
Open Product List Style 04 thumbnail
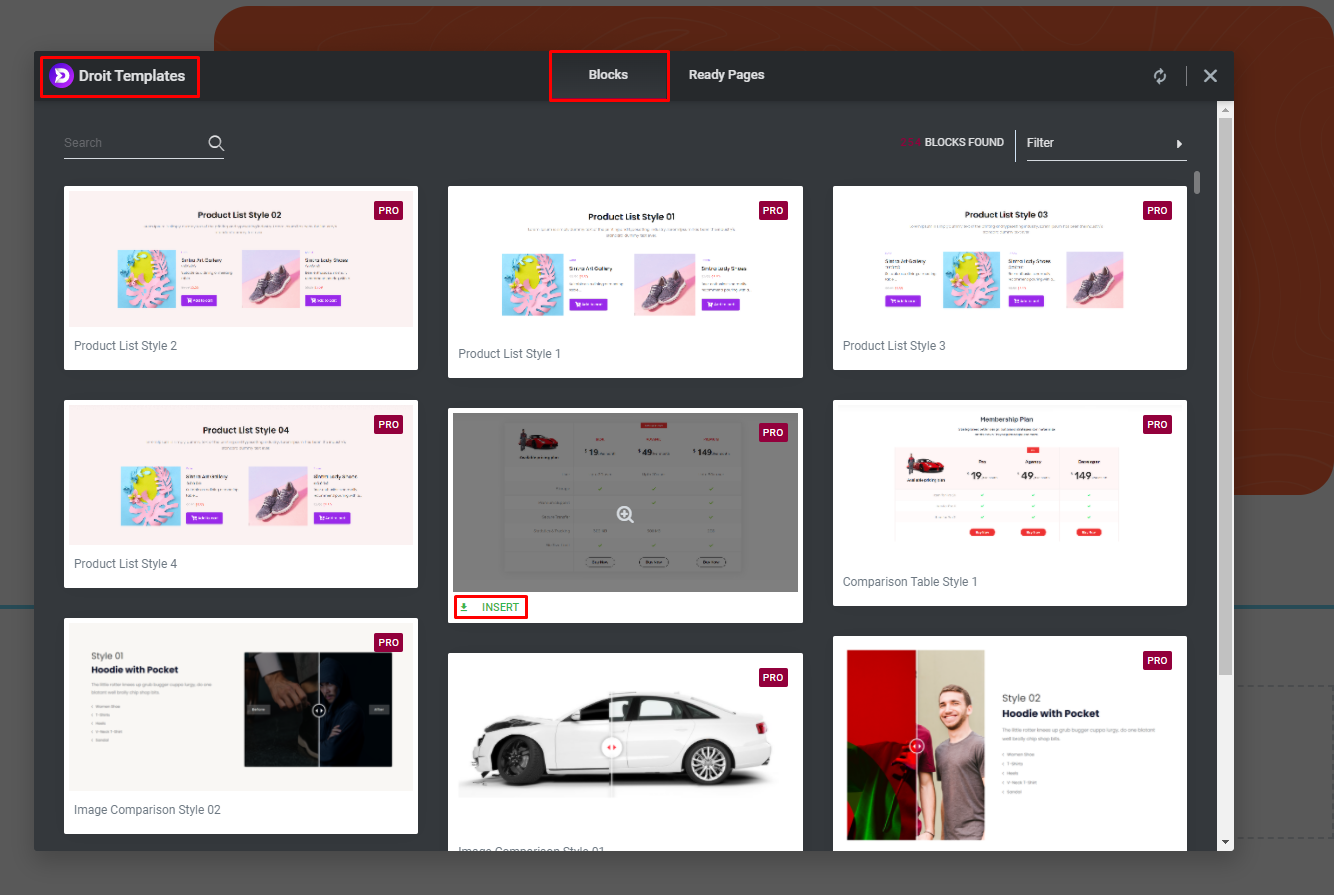pos(241,474)
